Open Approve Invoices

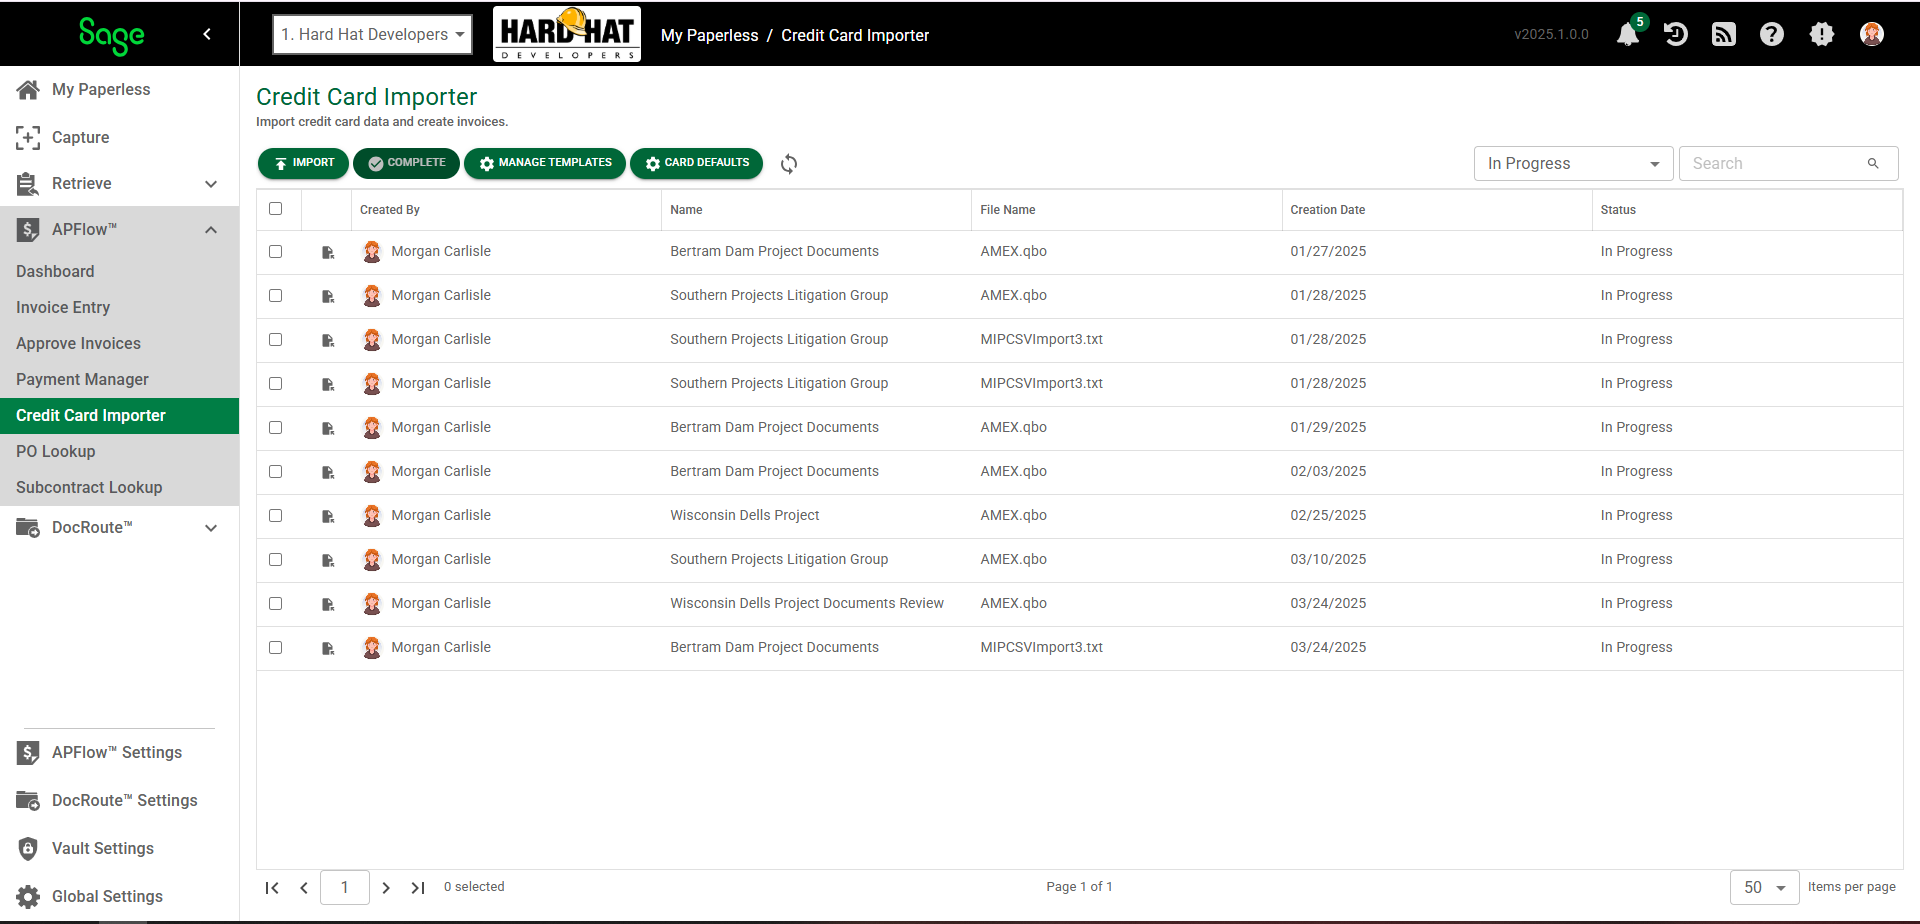78,344
